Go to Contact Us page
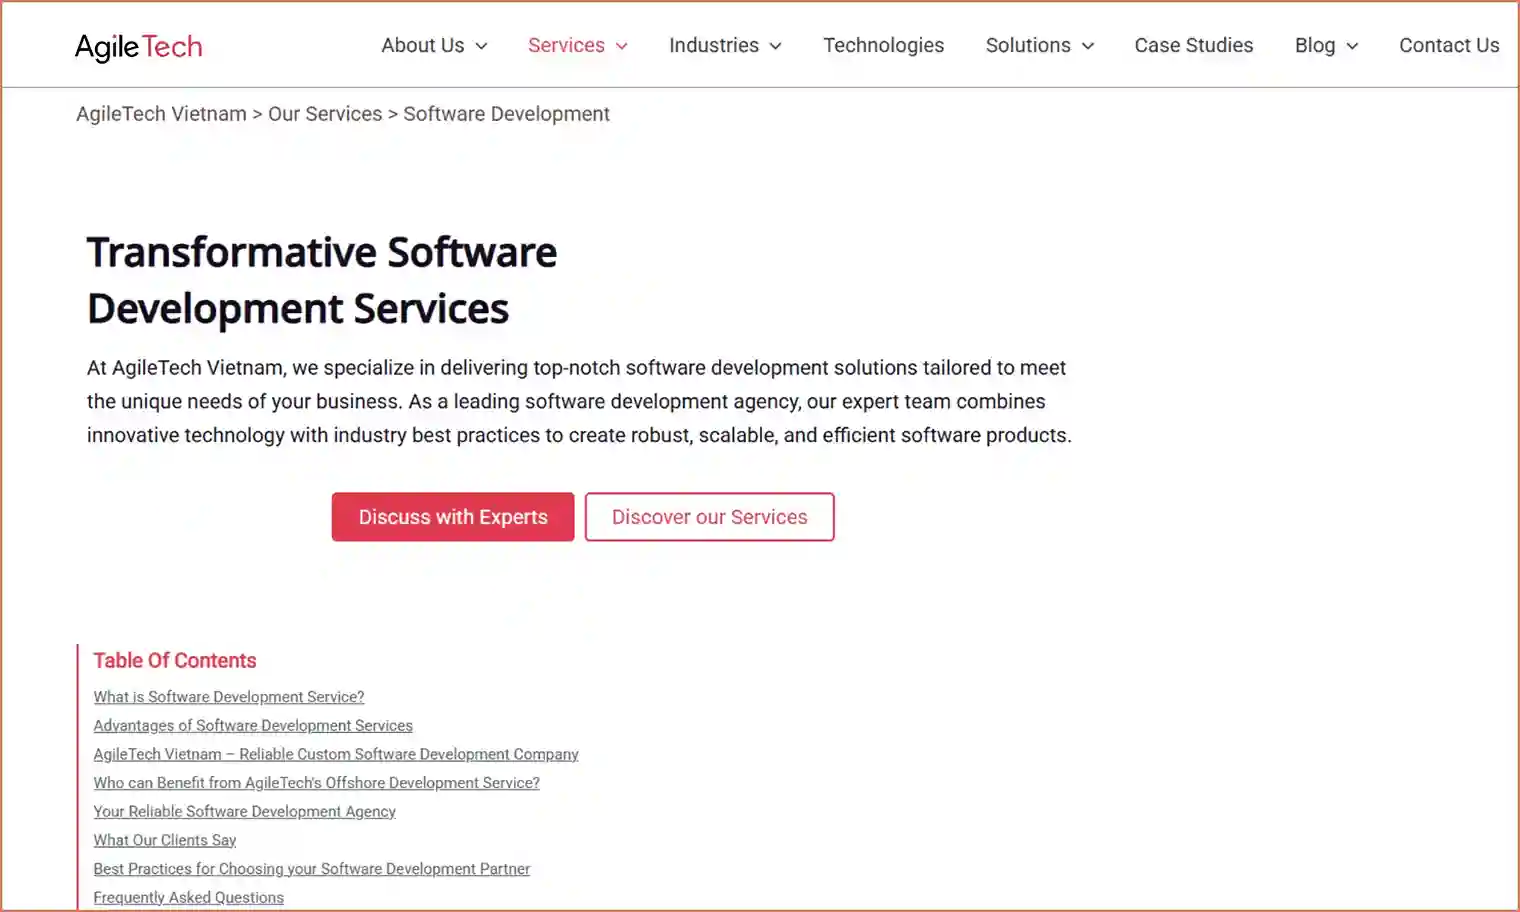The height and width of the screenshot is (912, 1520). [x=1449, y=45]
